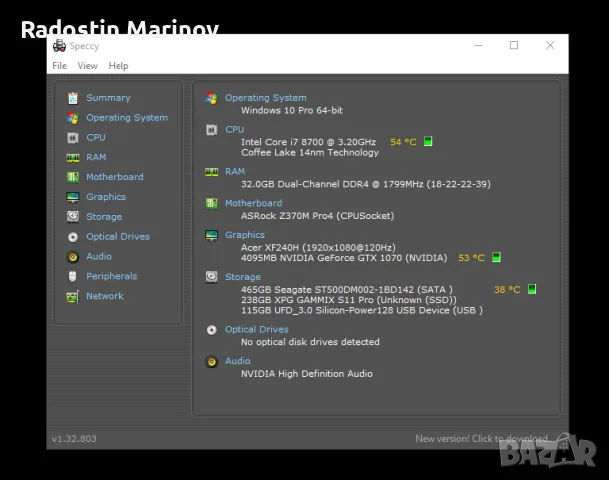This screenshot has height=480, width=609.
Task: Open Motherboard section from sidebar
Action: click(x=115, y=177)
